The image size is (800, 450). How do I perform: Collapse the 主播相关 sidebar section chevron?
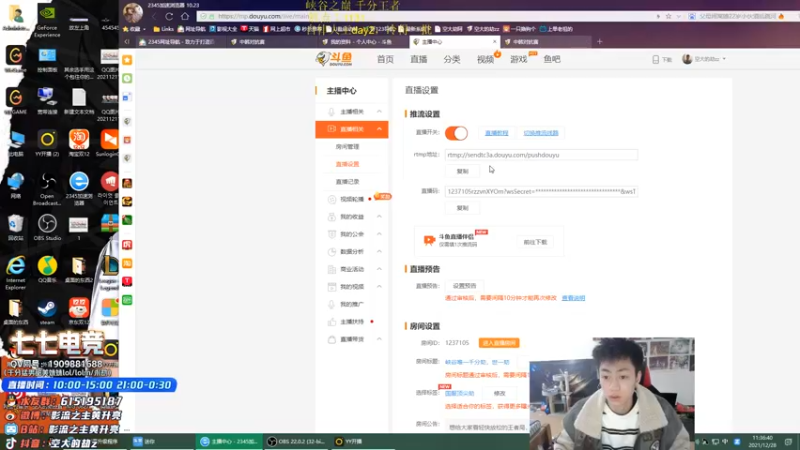(379, 111)
